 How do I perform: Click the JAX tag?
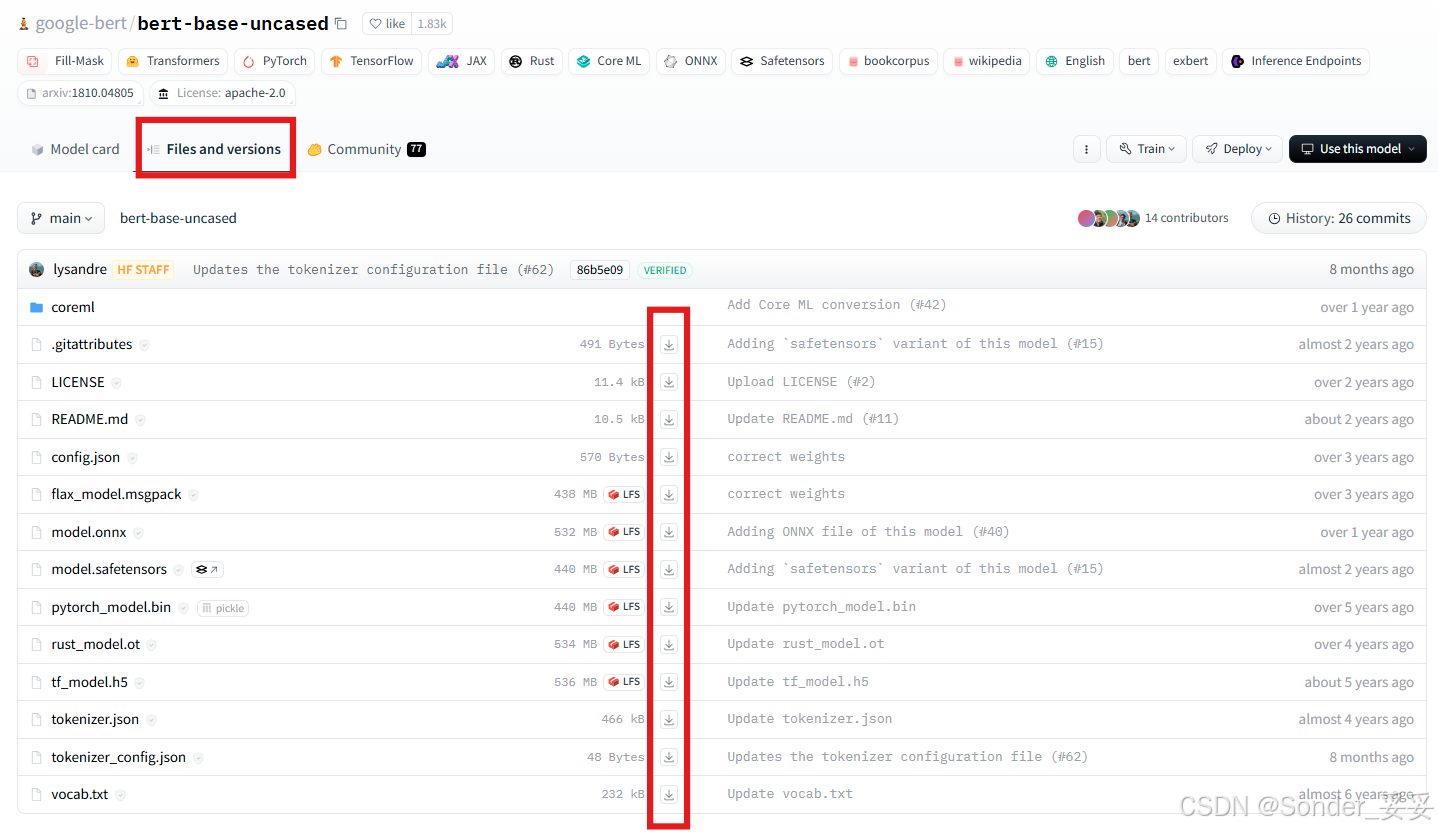pyautogui.click(x=462, y=61)
